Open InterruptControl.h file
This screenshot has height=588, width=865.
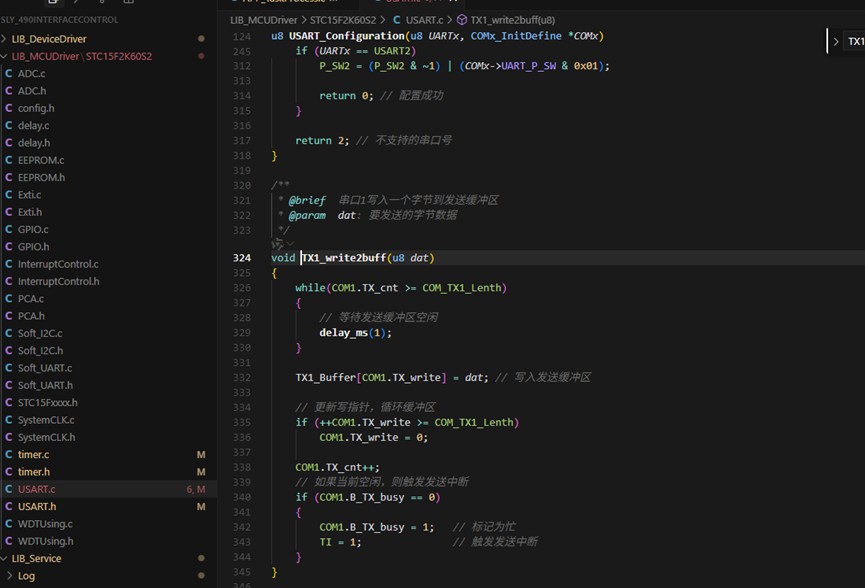click(x=58, y=281)
